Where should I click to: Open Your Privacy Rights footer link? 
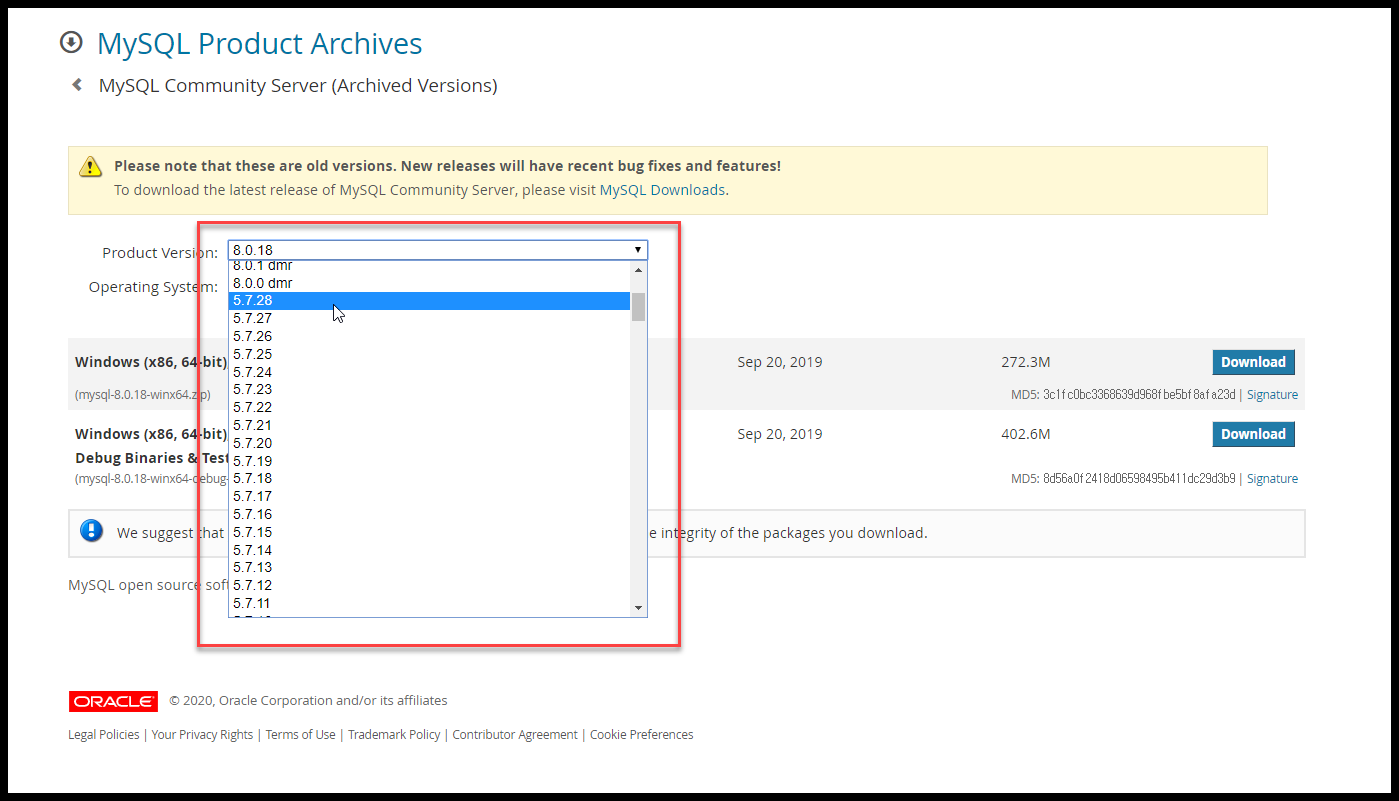pos(202,735)
